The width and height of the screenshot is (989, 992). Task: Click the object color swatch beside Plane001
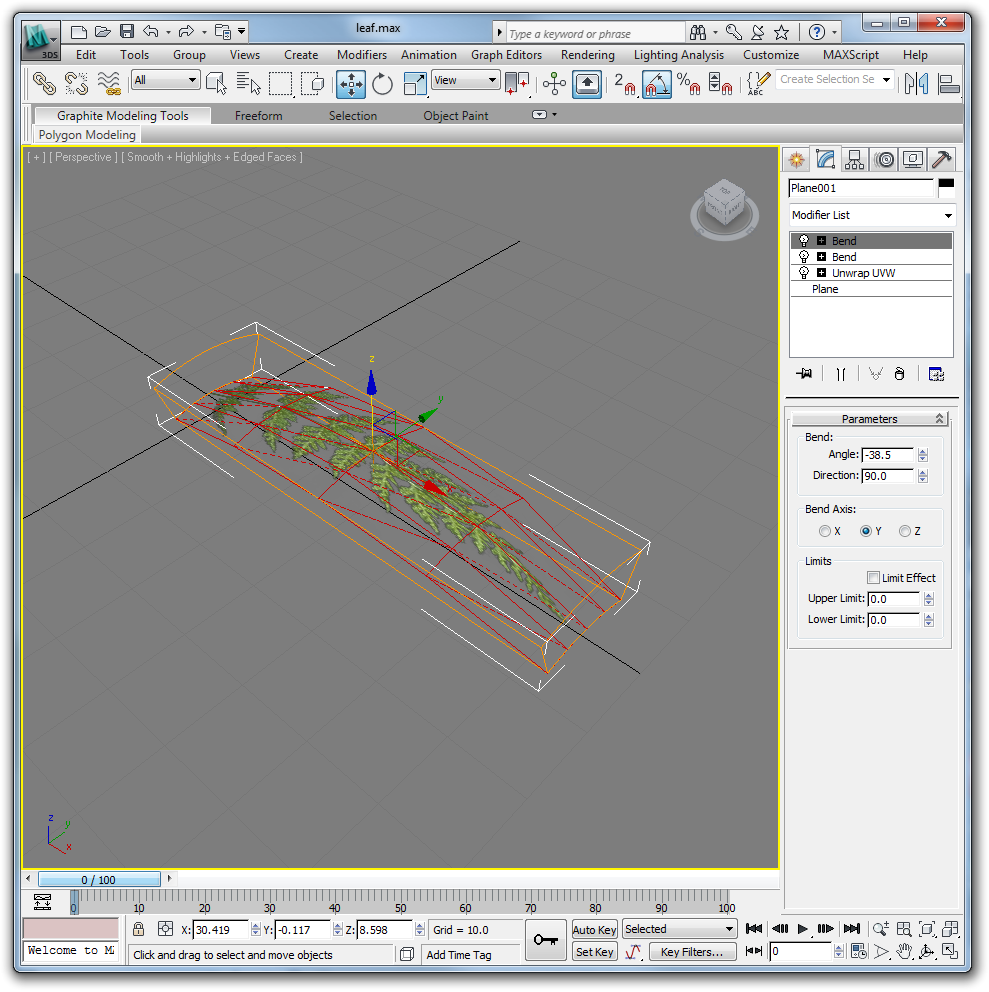[945, 187]
